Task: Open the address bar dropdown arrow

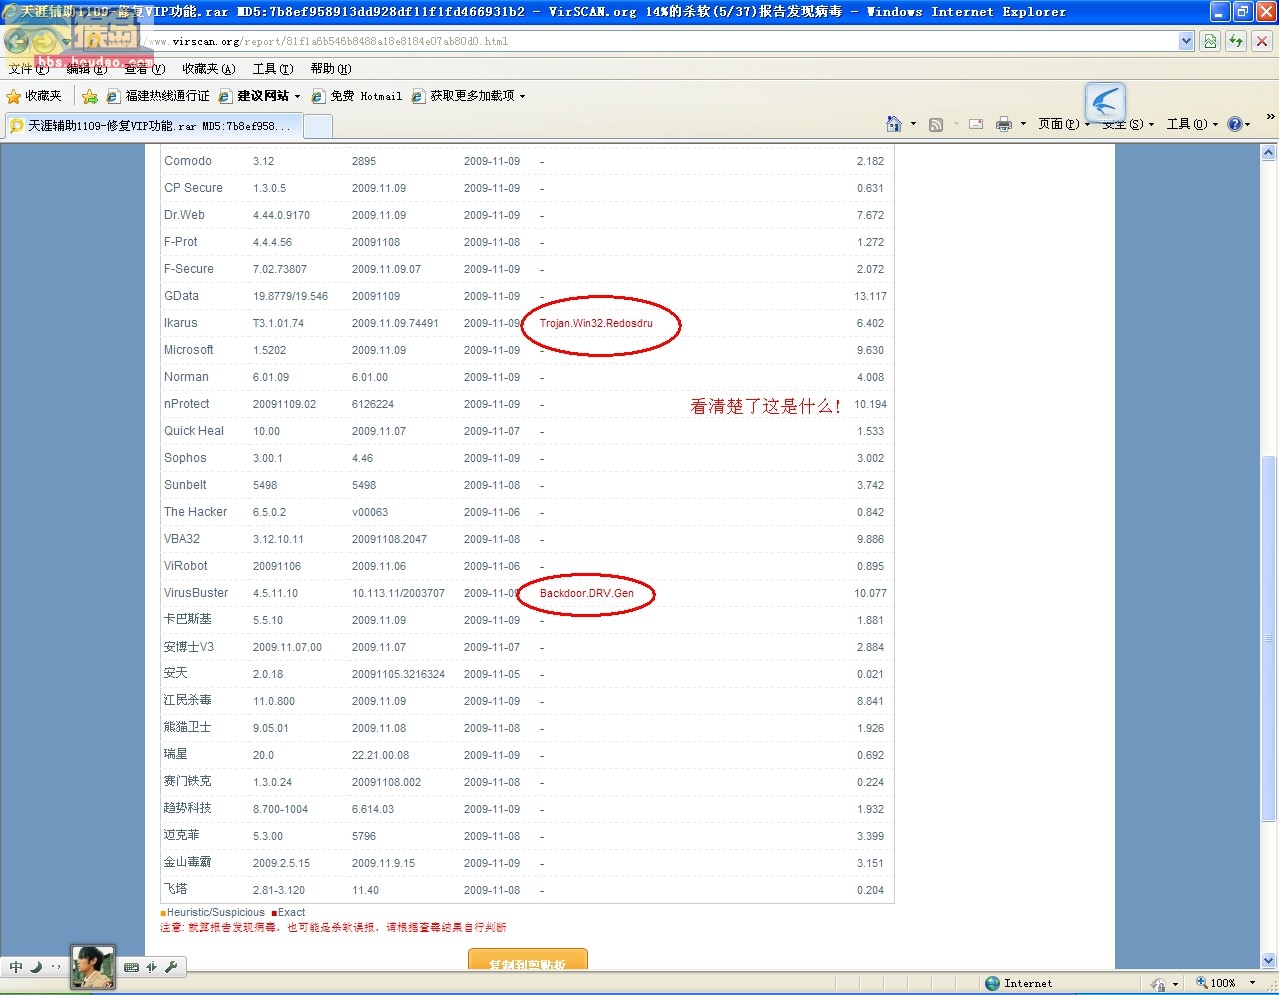Action: (1186, 41)
